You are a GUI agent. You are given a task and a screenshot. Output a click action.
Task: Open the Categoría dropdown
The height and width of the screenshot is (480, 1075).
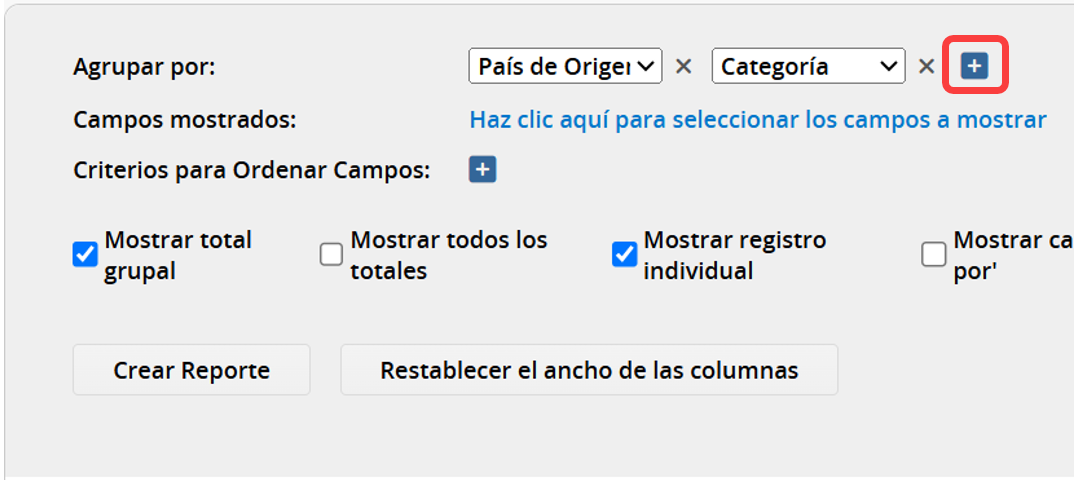click(808, 66)
